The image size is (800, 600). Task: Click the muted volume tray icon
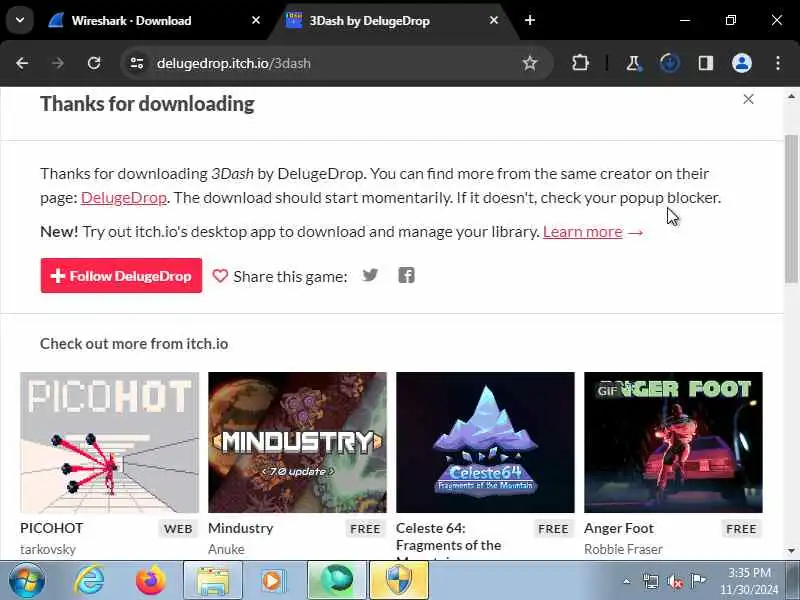(x=674, y=581)
